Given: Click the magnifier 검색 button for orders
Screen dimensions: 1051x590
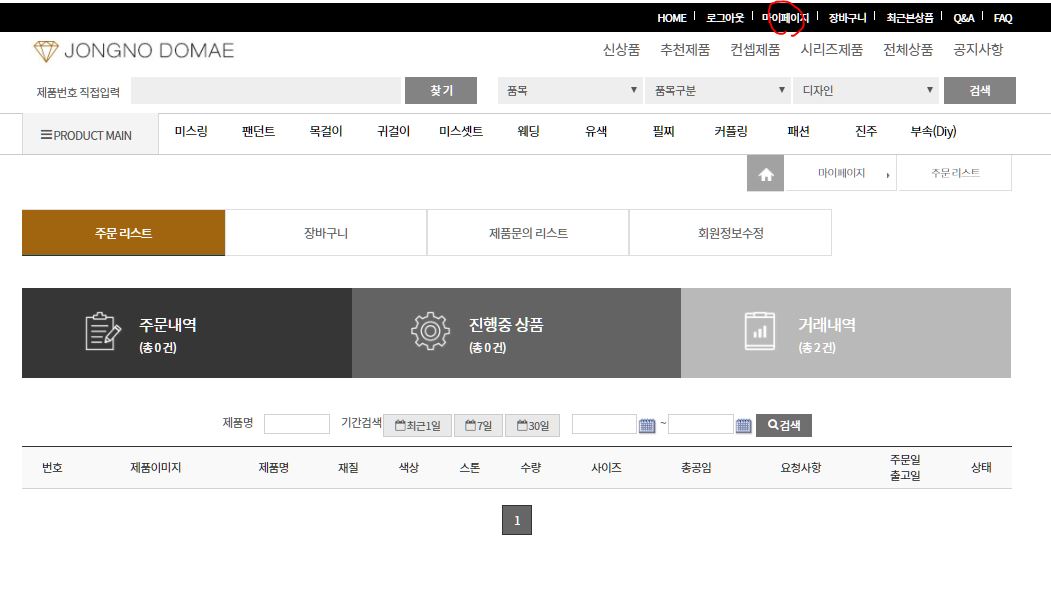Looking at the screenshot, I should [784, 425].
